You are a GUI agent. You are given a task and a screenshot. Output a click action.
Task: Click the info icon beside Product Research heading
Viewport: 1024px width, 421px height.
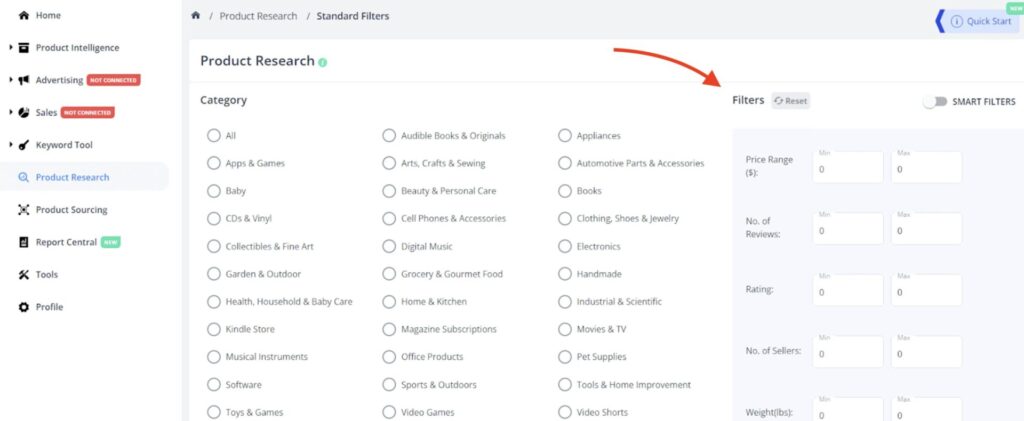(x=322, y=62)
